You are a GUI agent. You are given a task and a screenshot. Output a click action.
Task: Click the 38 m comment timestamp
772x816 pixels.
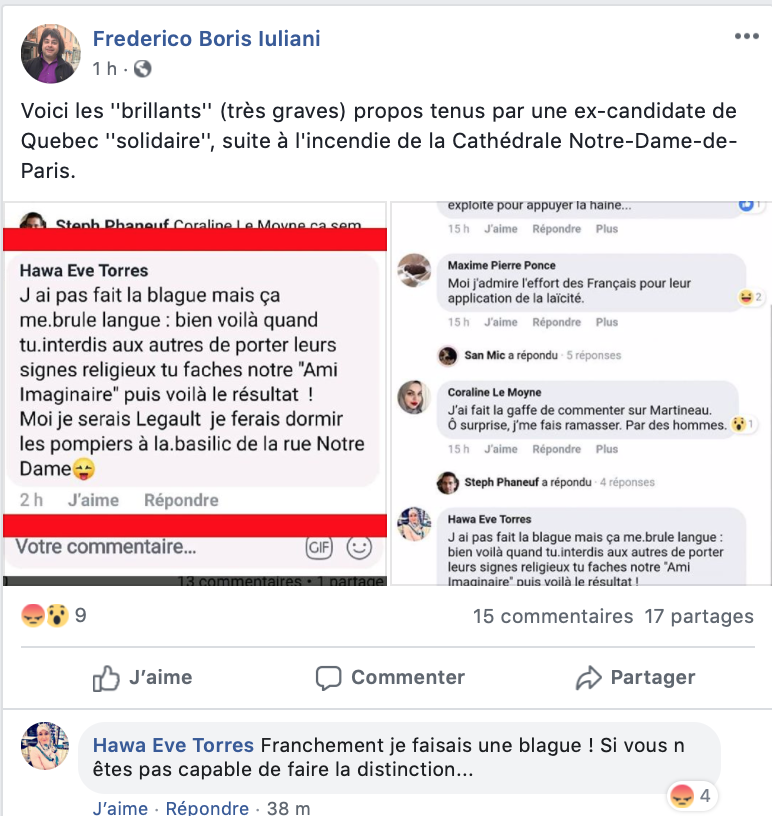288,808
